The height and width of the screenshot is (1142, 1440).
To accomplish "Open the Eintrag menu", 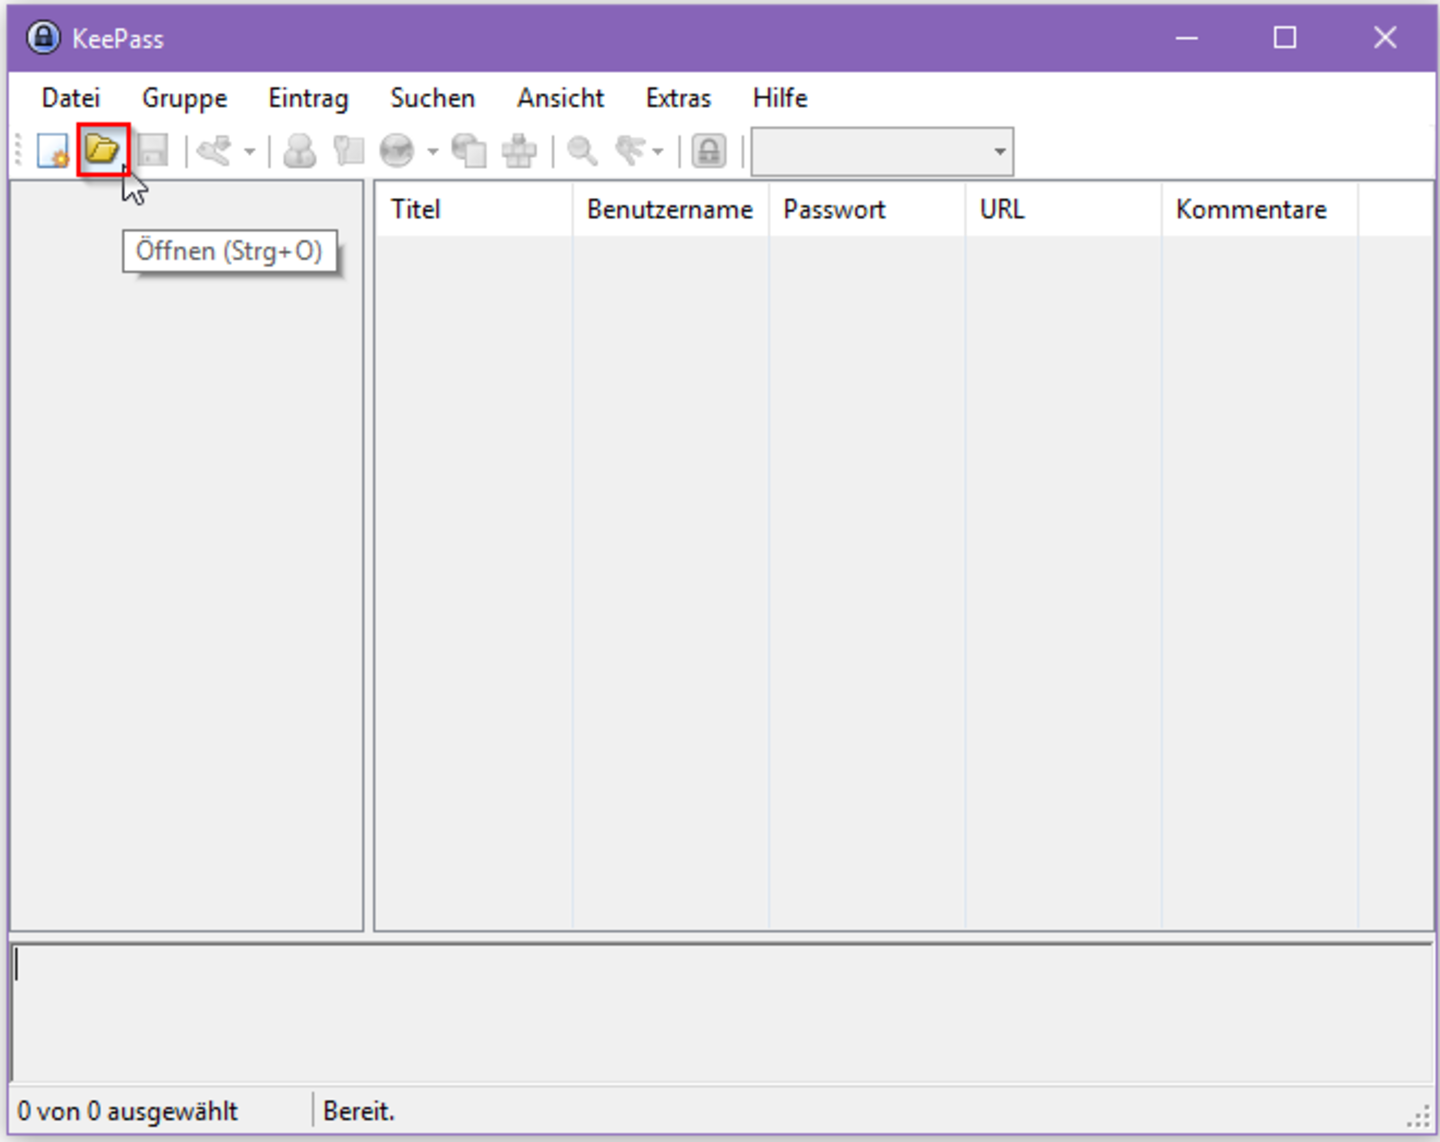I will click(x=308, y=98).
